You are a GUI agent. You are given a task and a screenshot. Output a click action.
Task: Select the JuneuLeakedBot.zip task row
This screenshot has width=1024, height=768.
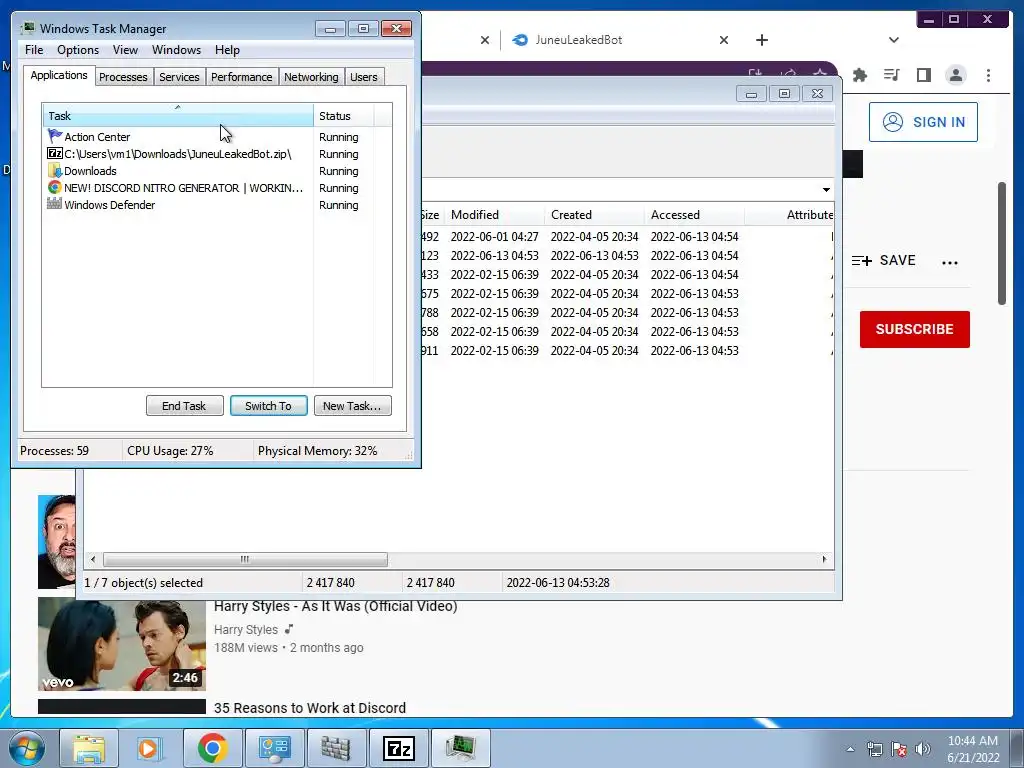coord(217,154)
